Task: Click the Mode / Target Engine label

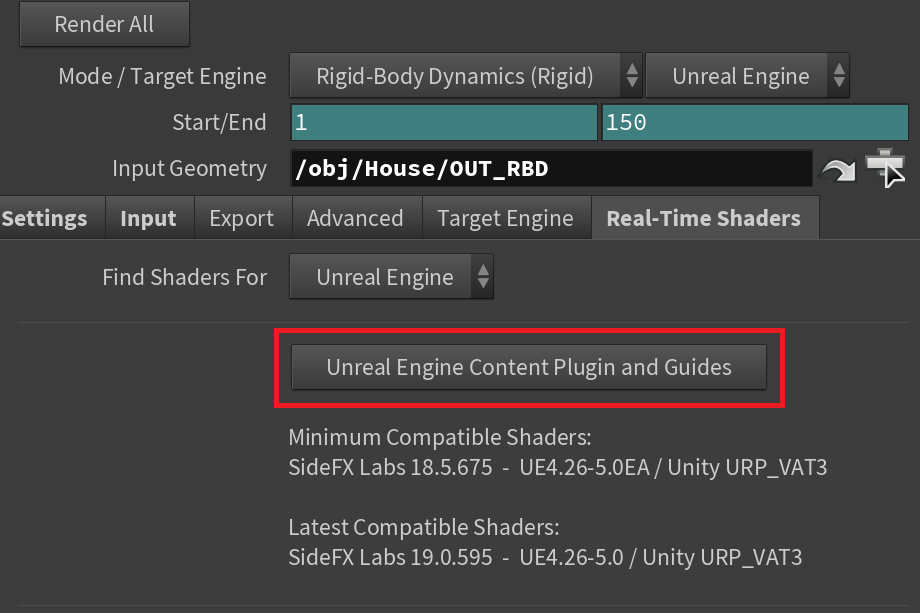Action: pos(163,77)
